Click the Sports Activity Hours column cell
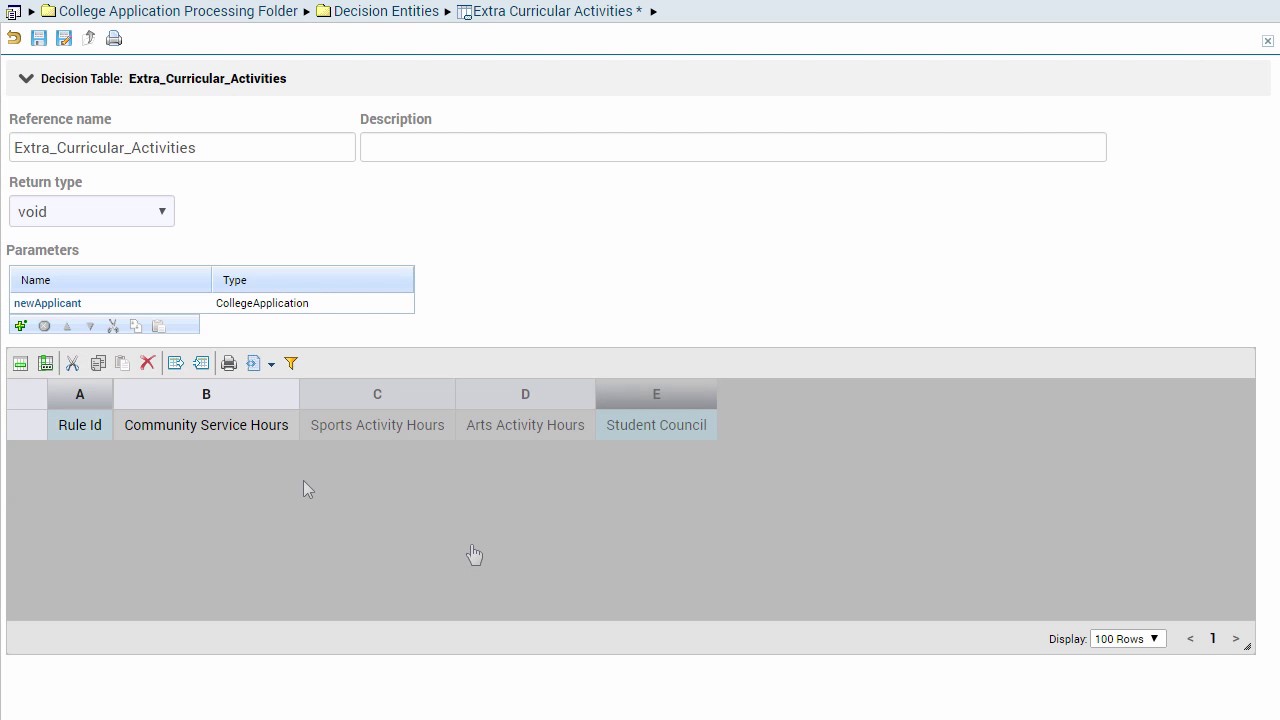1280x720 pixels. coord(377,425)
